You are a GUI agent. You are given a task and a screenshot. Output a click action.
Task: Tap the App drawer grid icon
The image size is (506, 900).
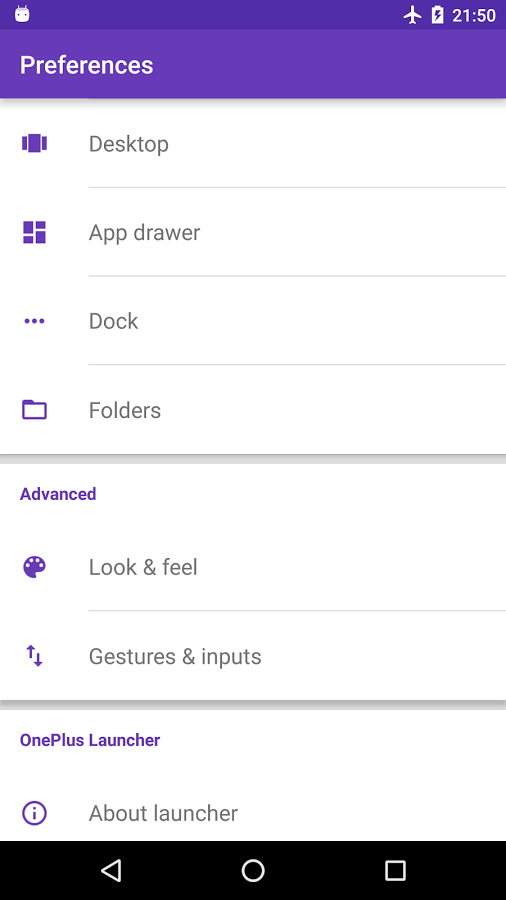34,232
